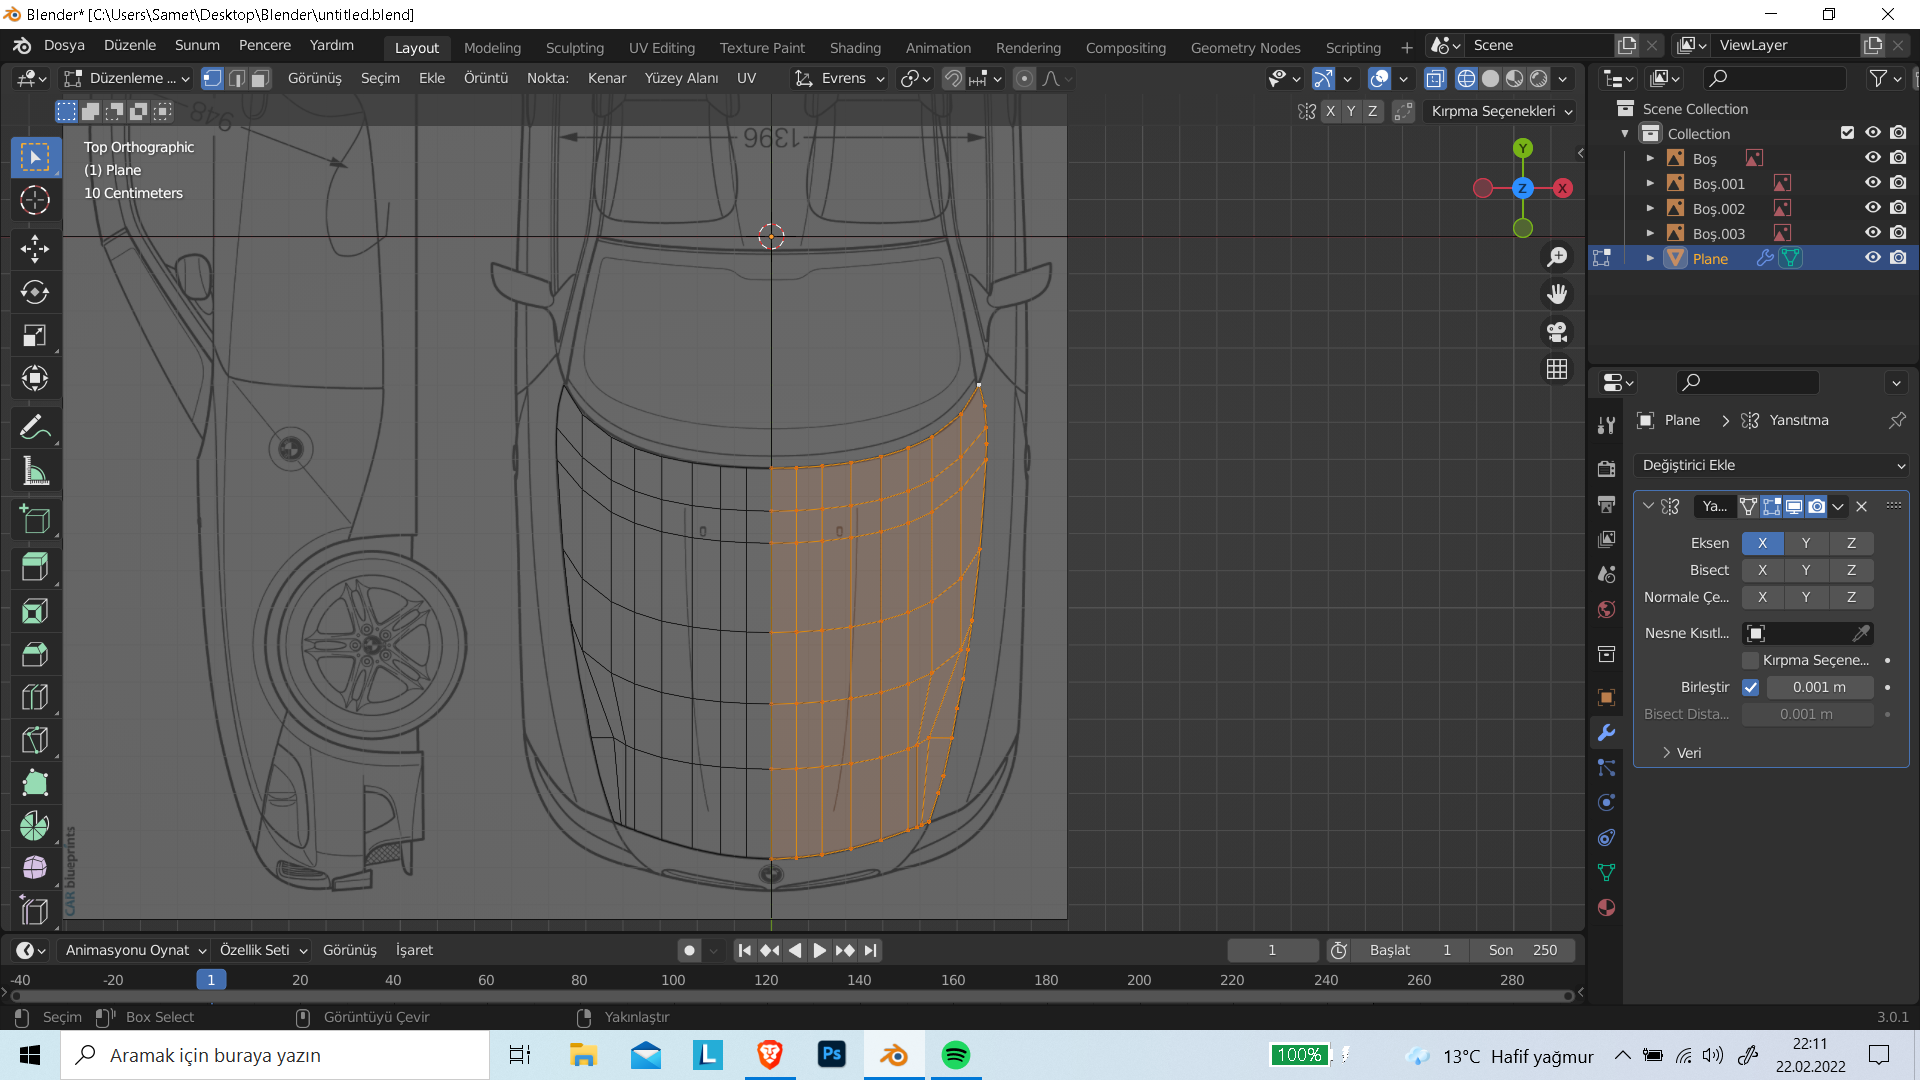The width and height of the screenshot is (1920, 1080).
Task: Hide the Boş.002 object with eye icon
Action: coord(1873,208)
